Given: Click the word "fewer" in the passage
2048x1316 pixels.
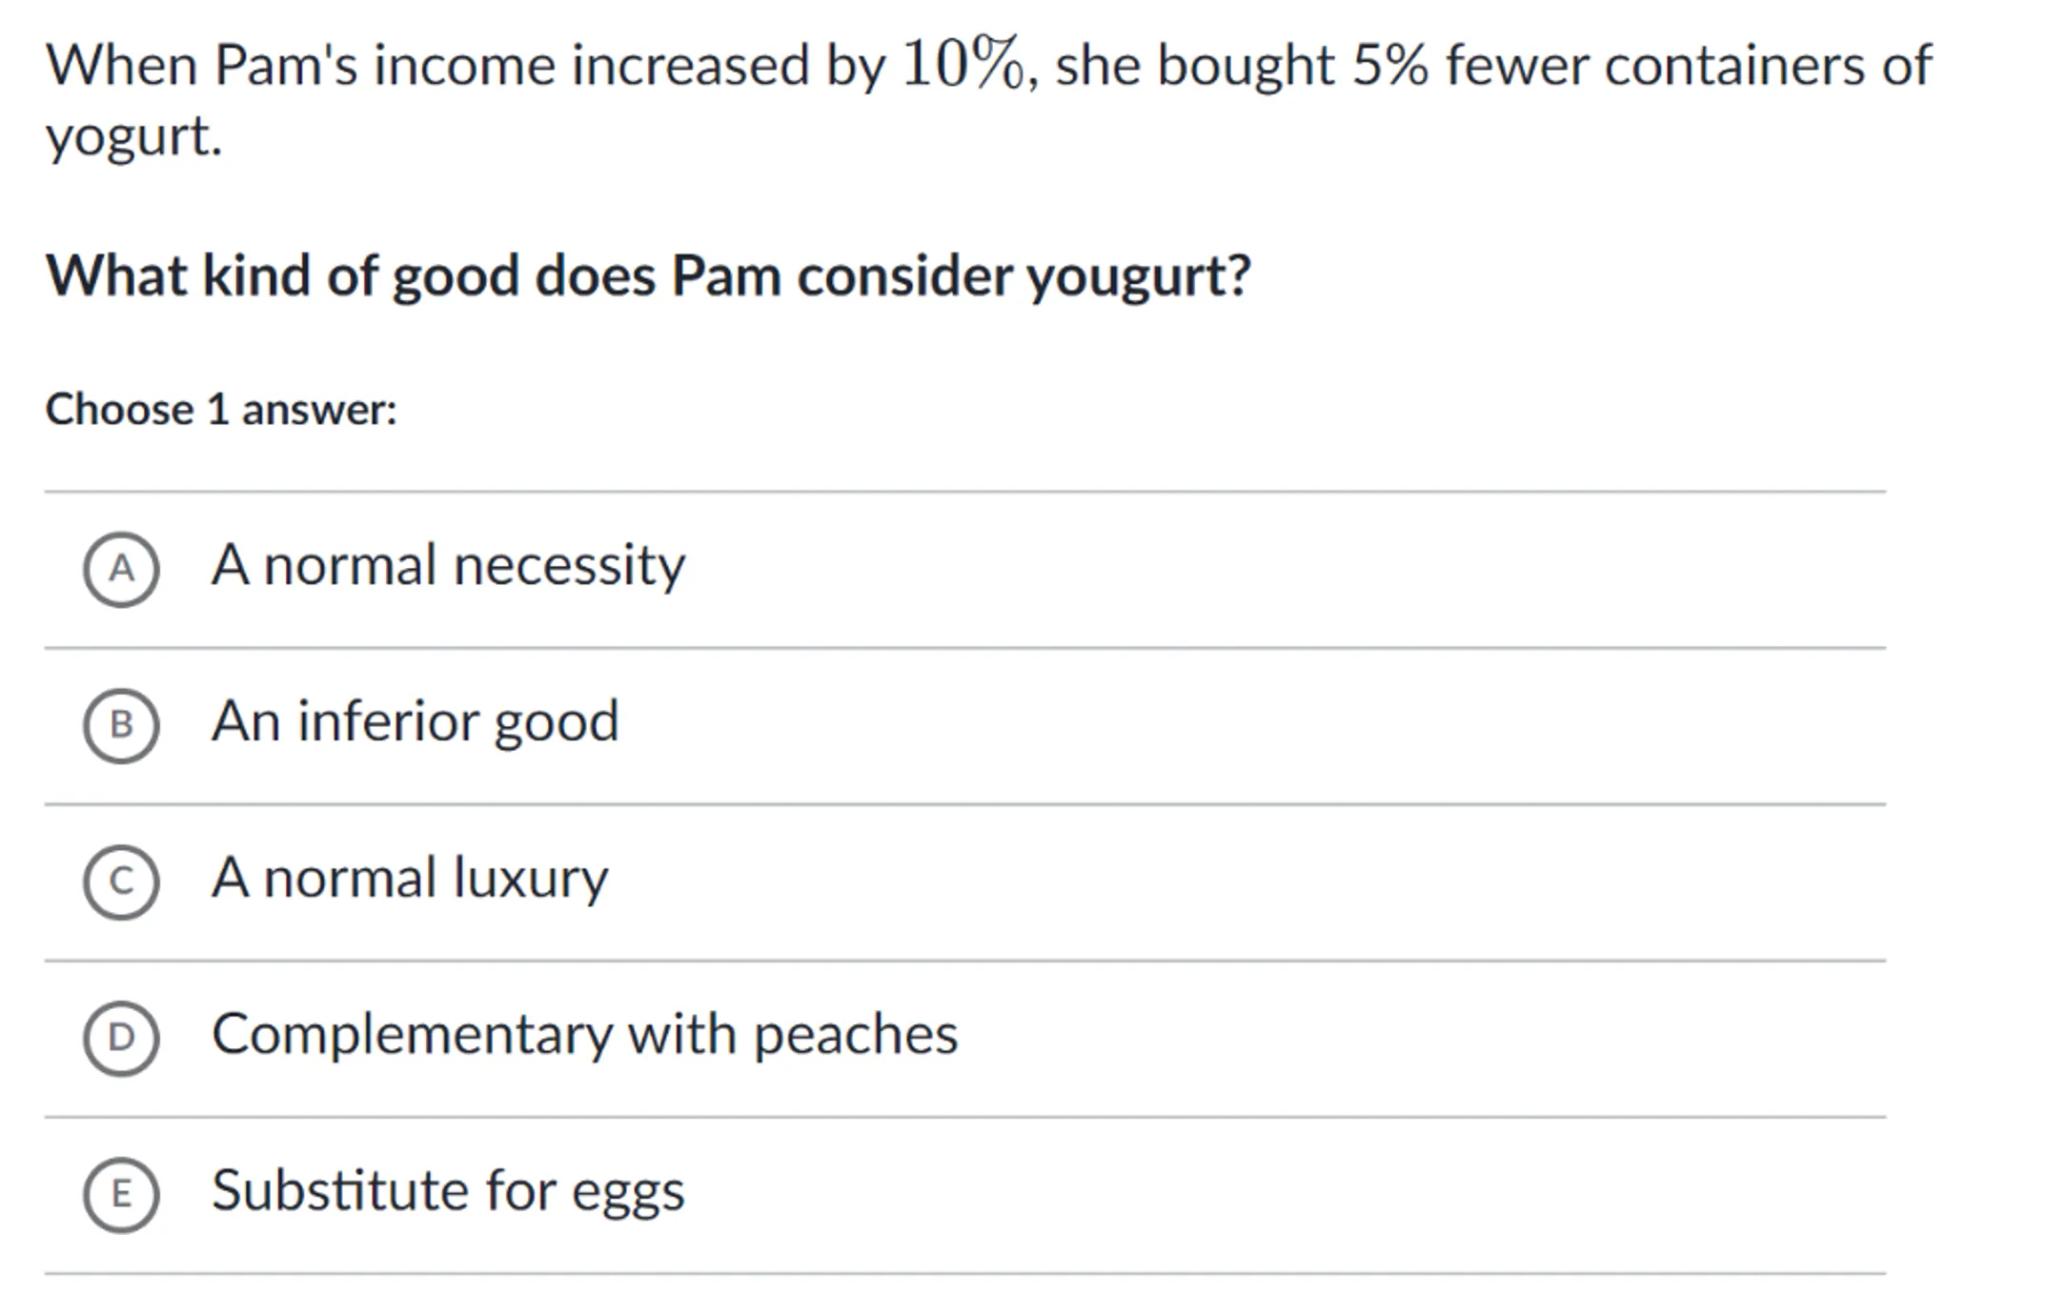Looking at the screenshot, I should (1518, 66).
